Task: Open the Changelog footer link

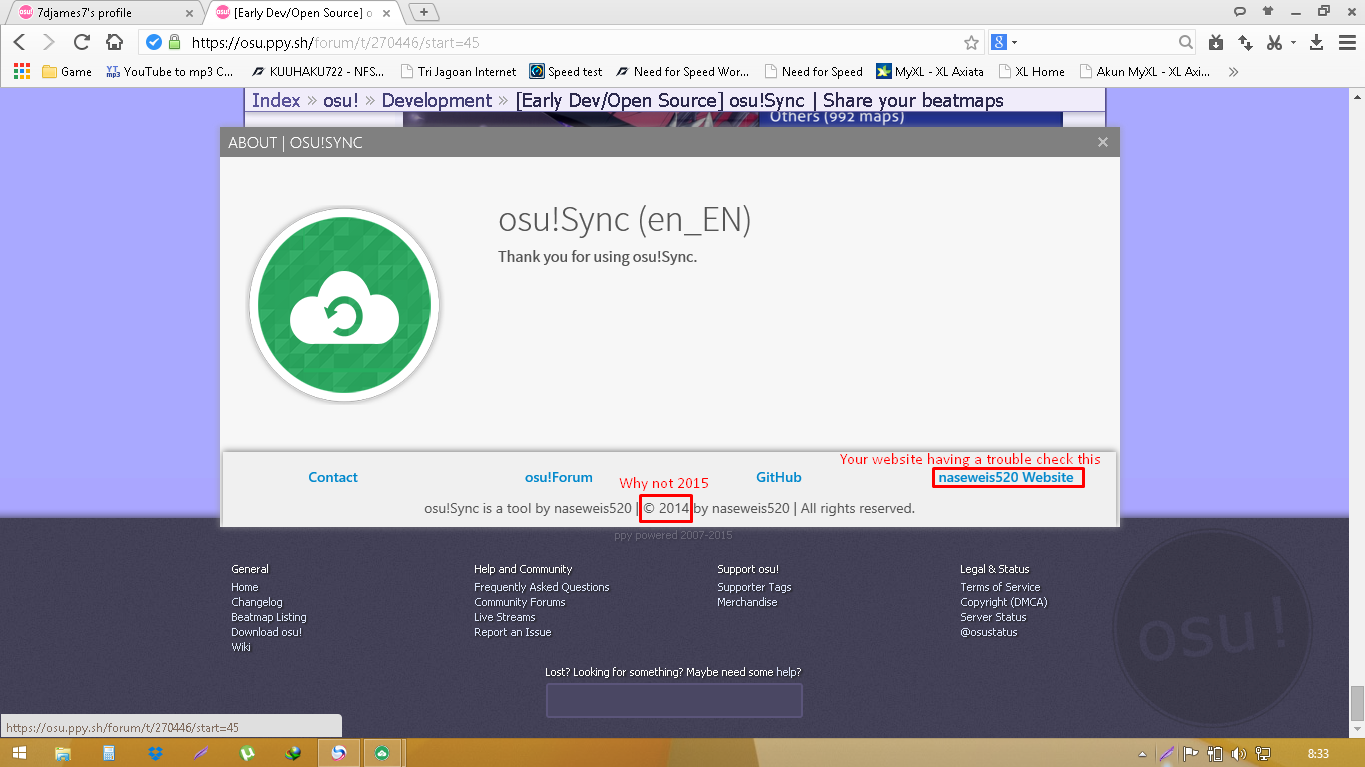Action: click(x=257, y=602)
